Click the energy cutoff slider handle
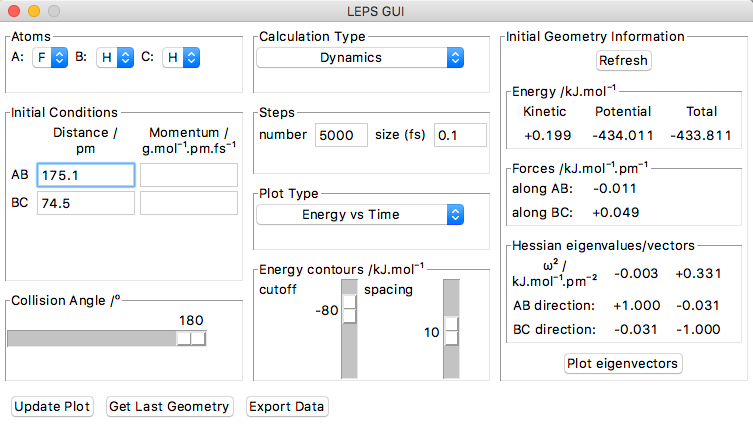Image resolution: width=753 pixels, height=428 pixels. 350,311
